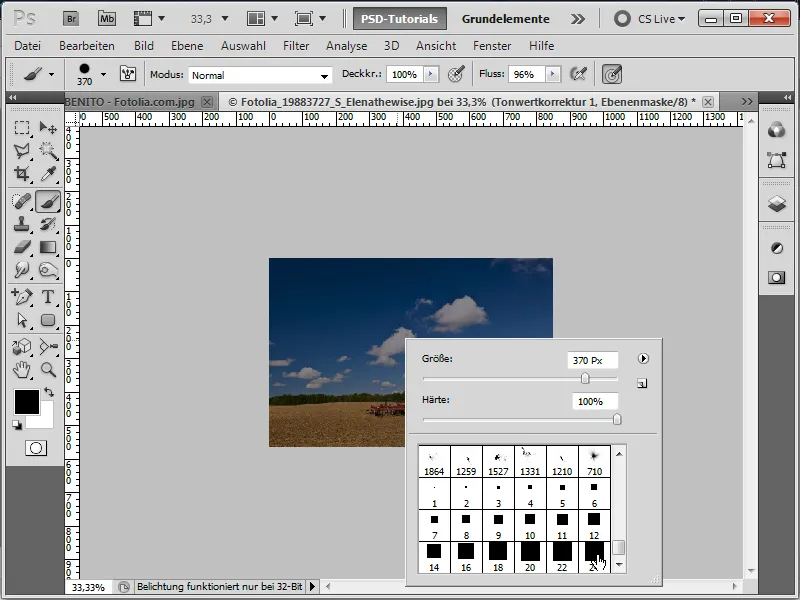Screen dimensions: 800x600
Task: Toggle Quick Mask mode
Action: [36, 448]
